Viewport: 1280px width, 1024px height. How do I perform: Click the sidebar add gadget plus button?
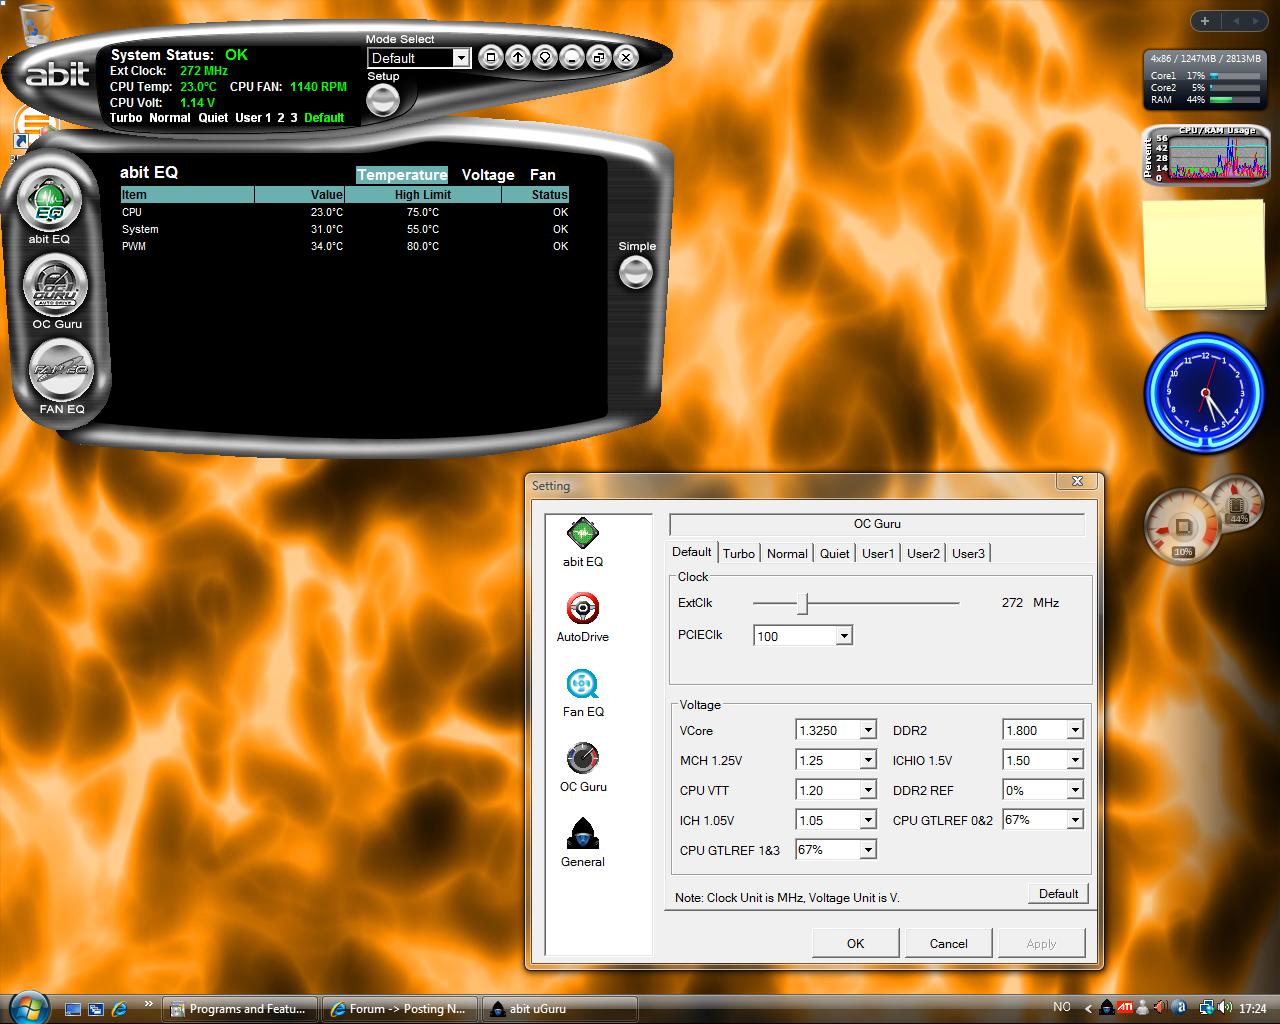click(x=1205, y=21)
